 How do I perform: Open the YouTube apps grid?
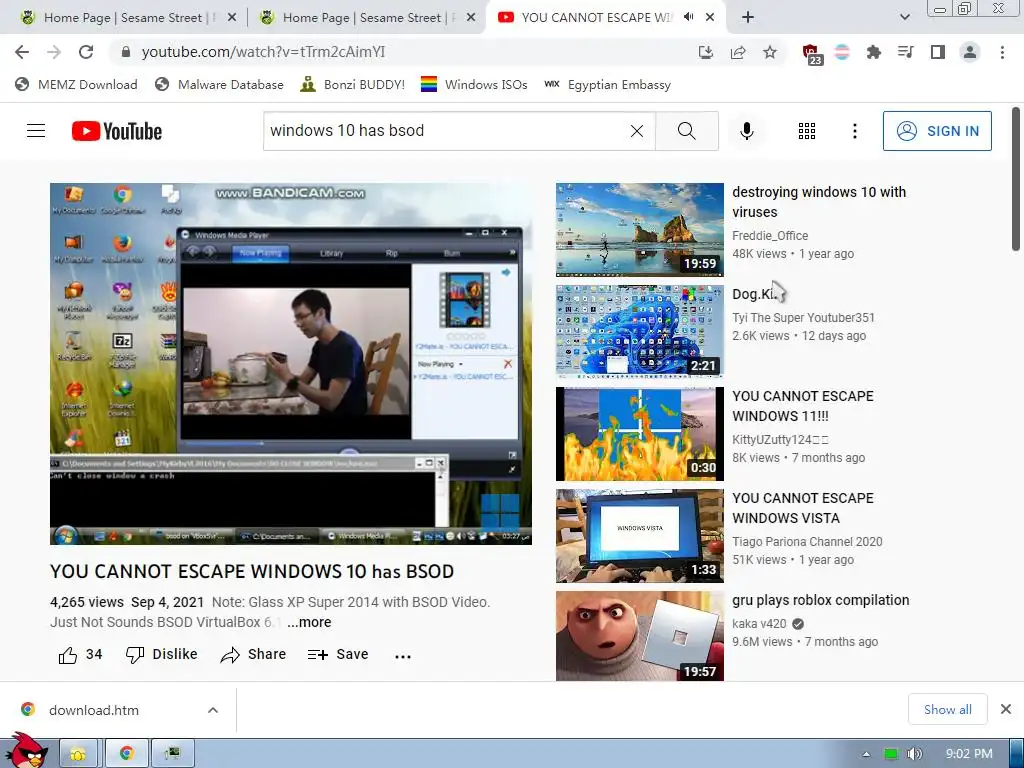pyautogui.click(x=807, y=131)
